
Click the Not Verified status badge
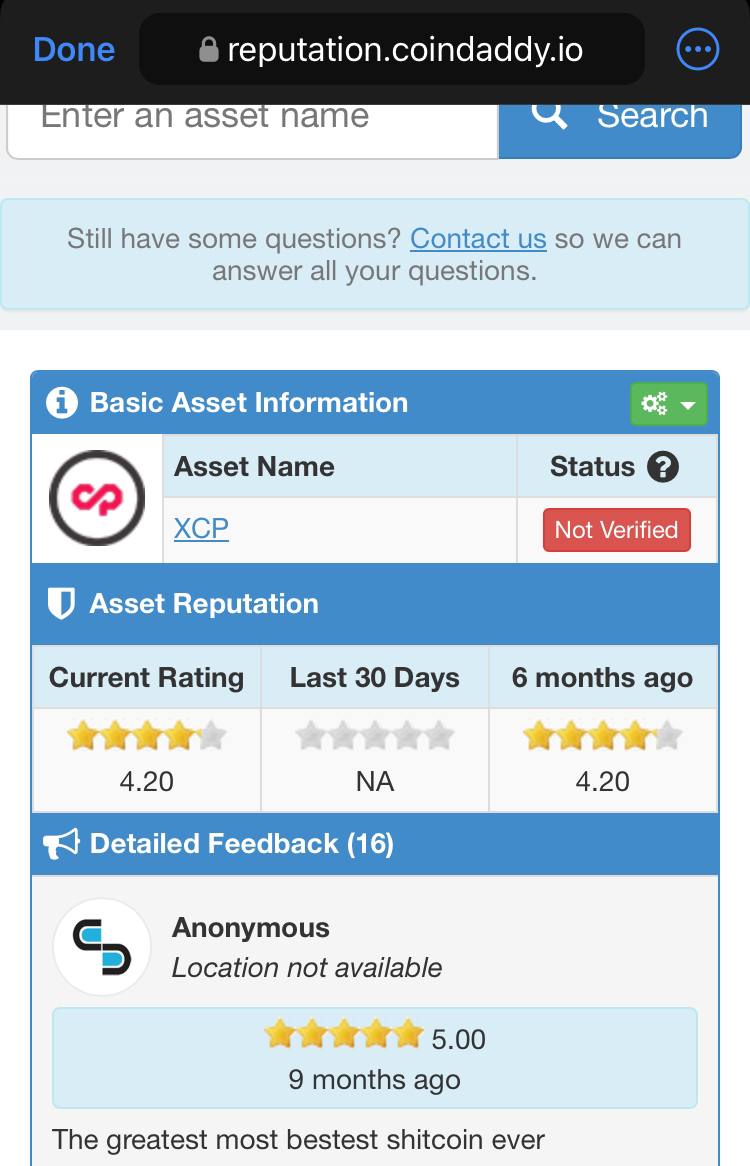click(x=616, y=529)
